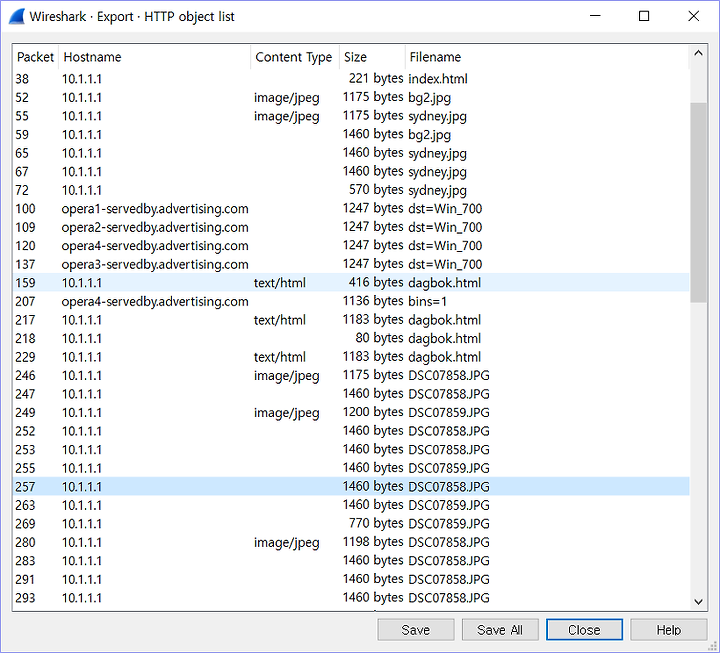Click the scrollbar down arrow

click(x=698, y=601)
